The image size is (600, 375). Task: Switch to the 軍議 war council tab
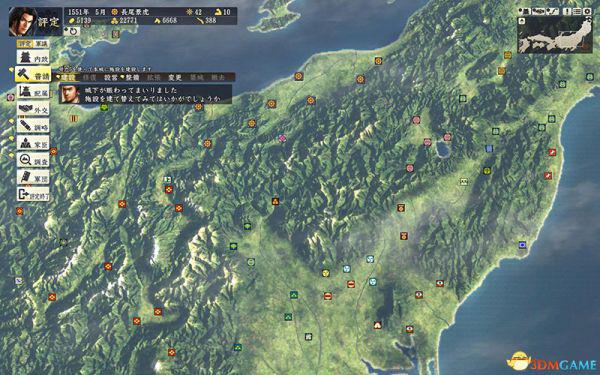(41, 44)
